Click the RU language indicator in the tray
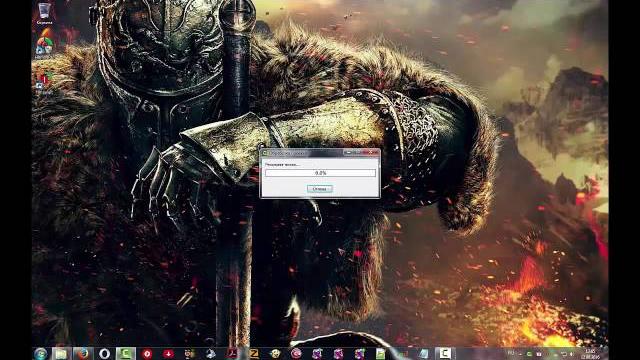The height and width of the screenshot is (360, 640). (511, 353)
